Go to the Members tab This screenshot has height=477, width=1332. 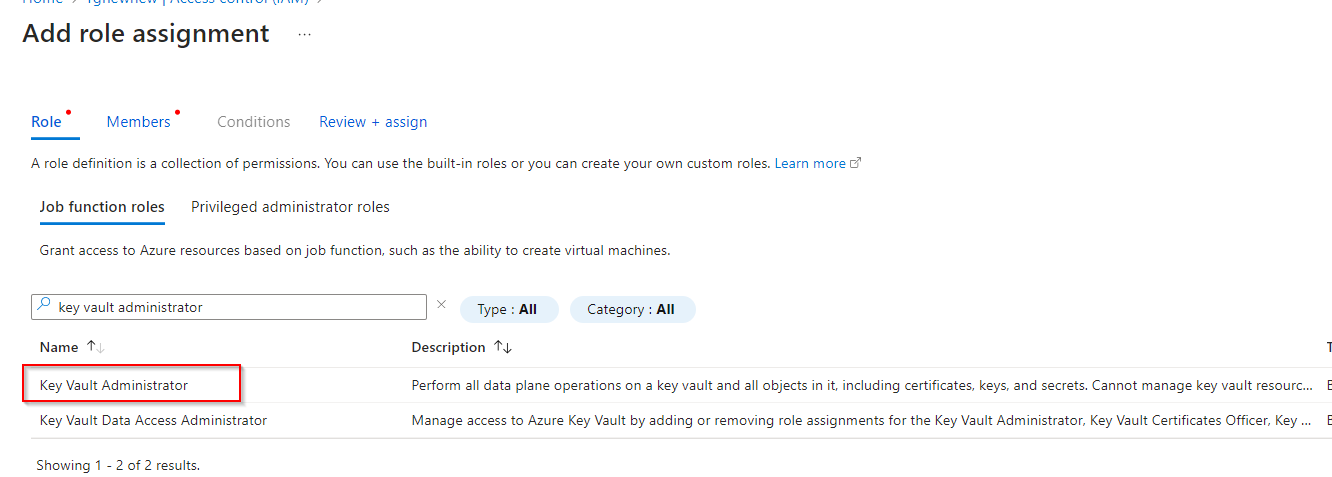pos(138,122)
